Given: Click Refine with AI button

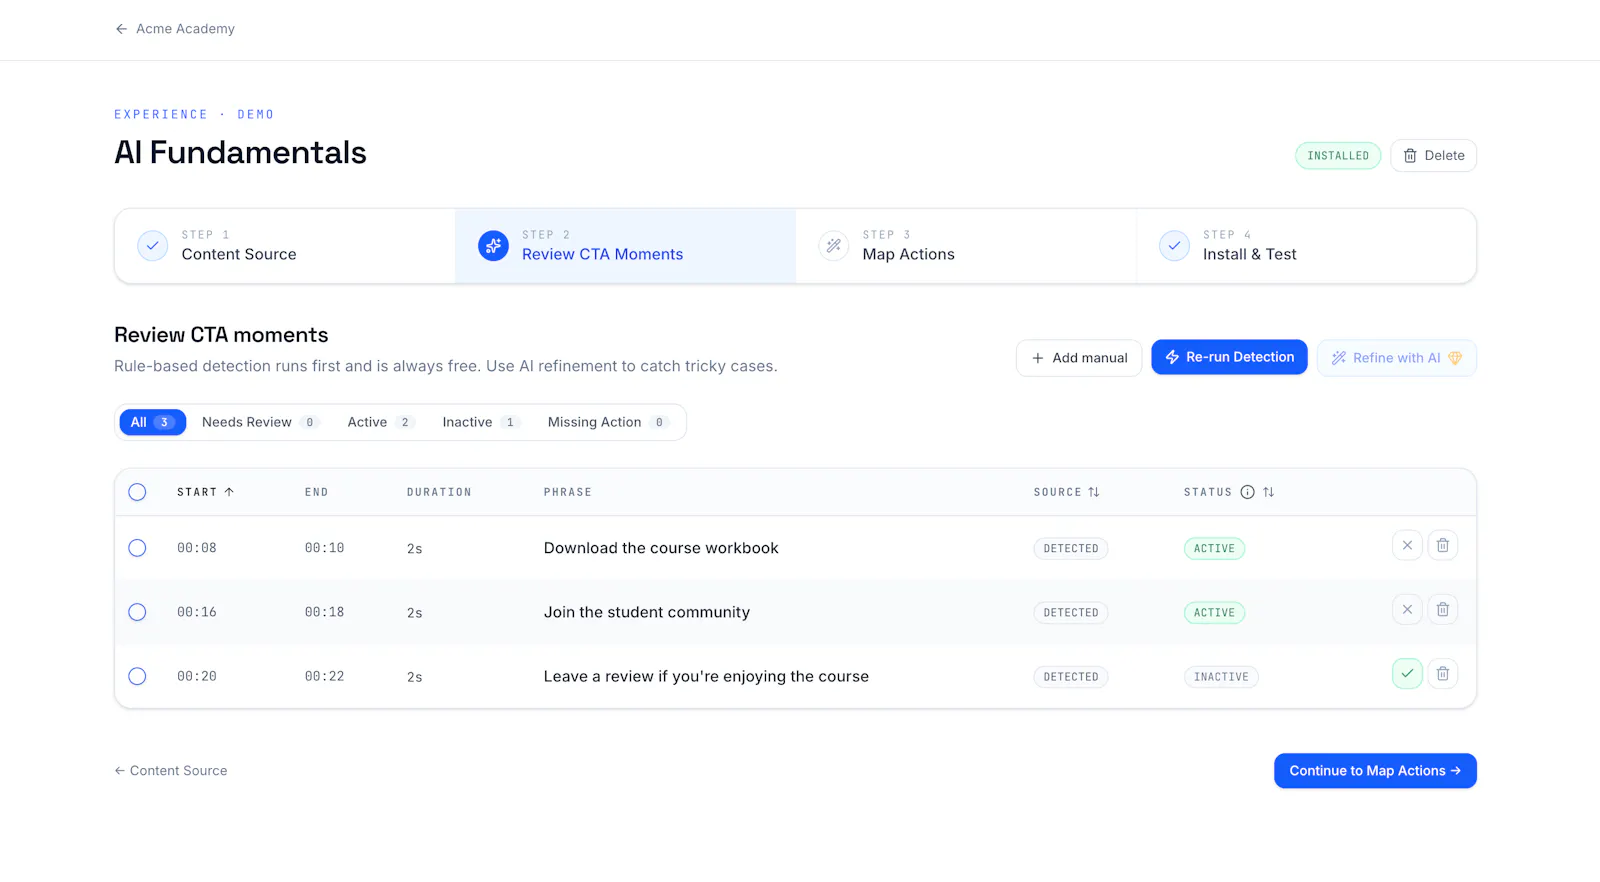Looking at the screenshot, I should pos(1396,358).
